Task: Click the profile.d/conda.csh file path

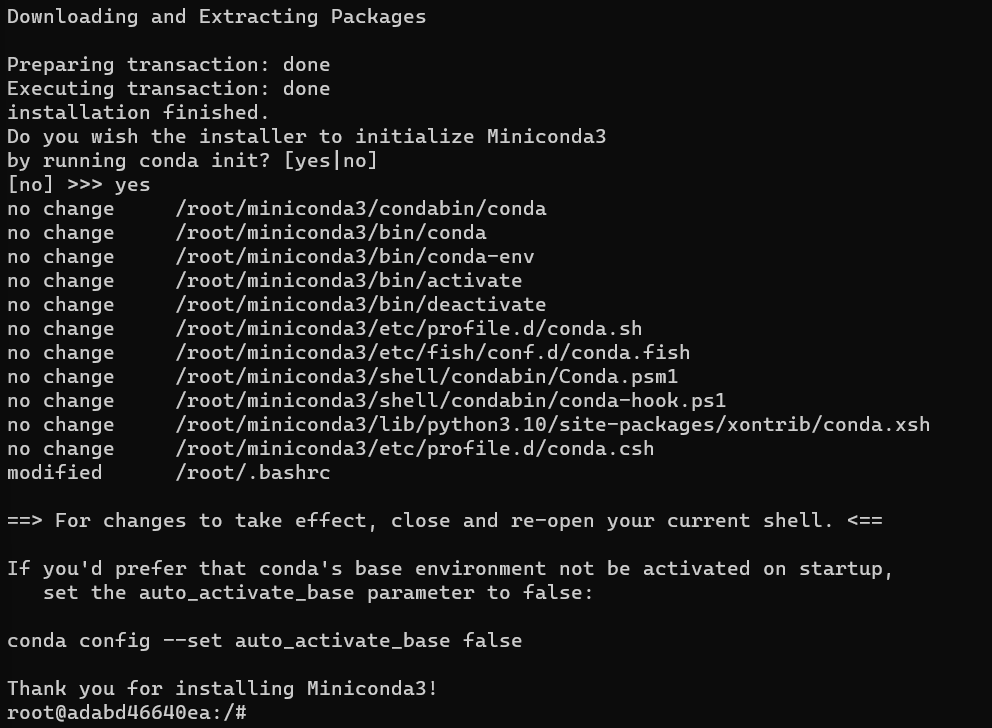Action: click(414, 449)
